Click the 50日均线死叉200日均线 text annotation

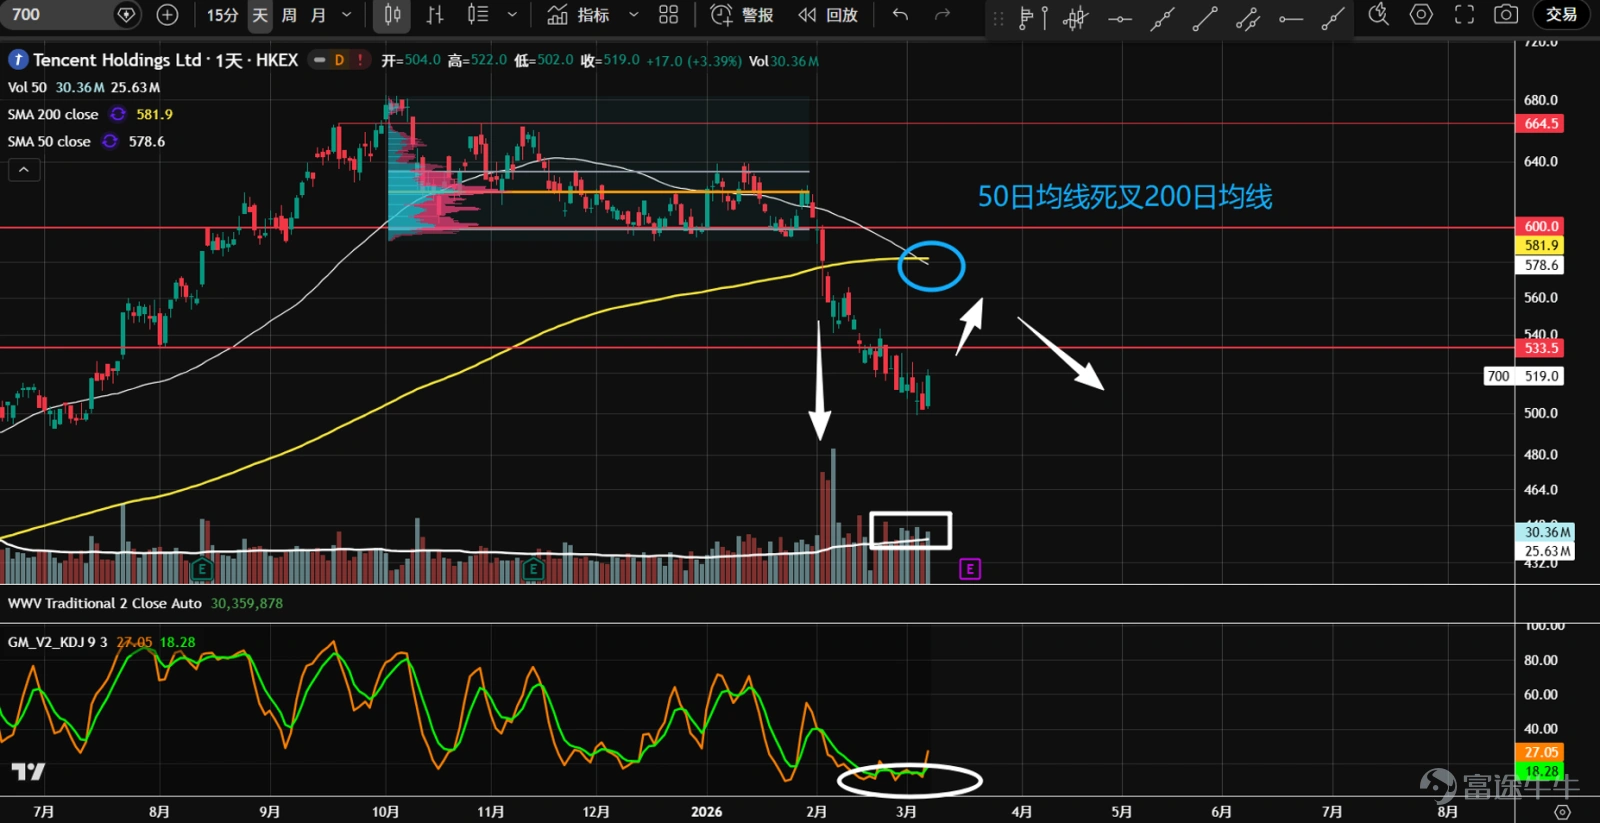[x=1125, y=197]
